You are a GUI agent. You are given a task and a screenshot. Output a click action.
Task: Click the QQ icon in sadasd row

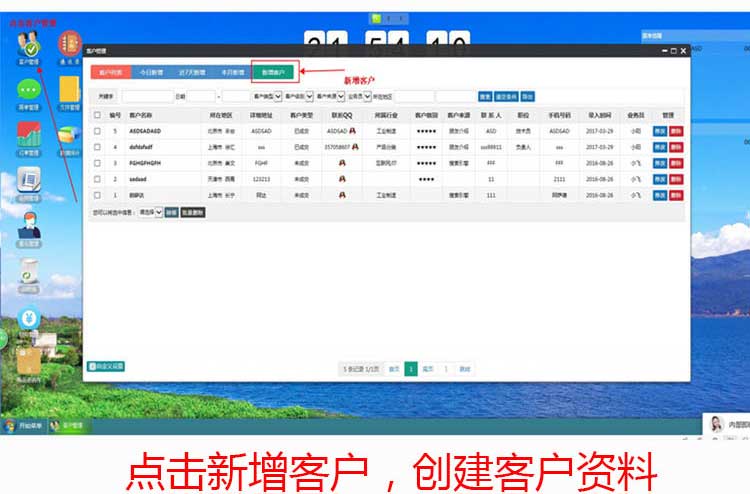[342, 179]
